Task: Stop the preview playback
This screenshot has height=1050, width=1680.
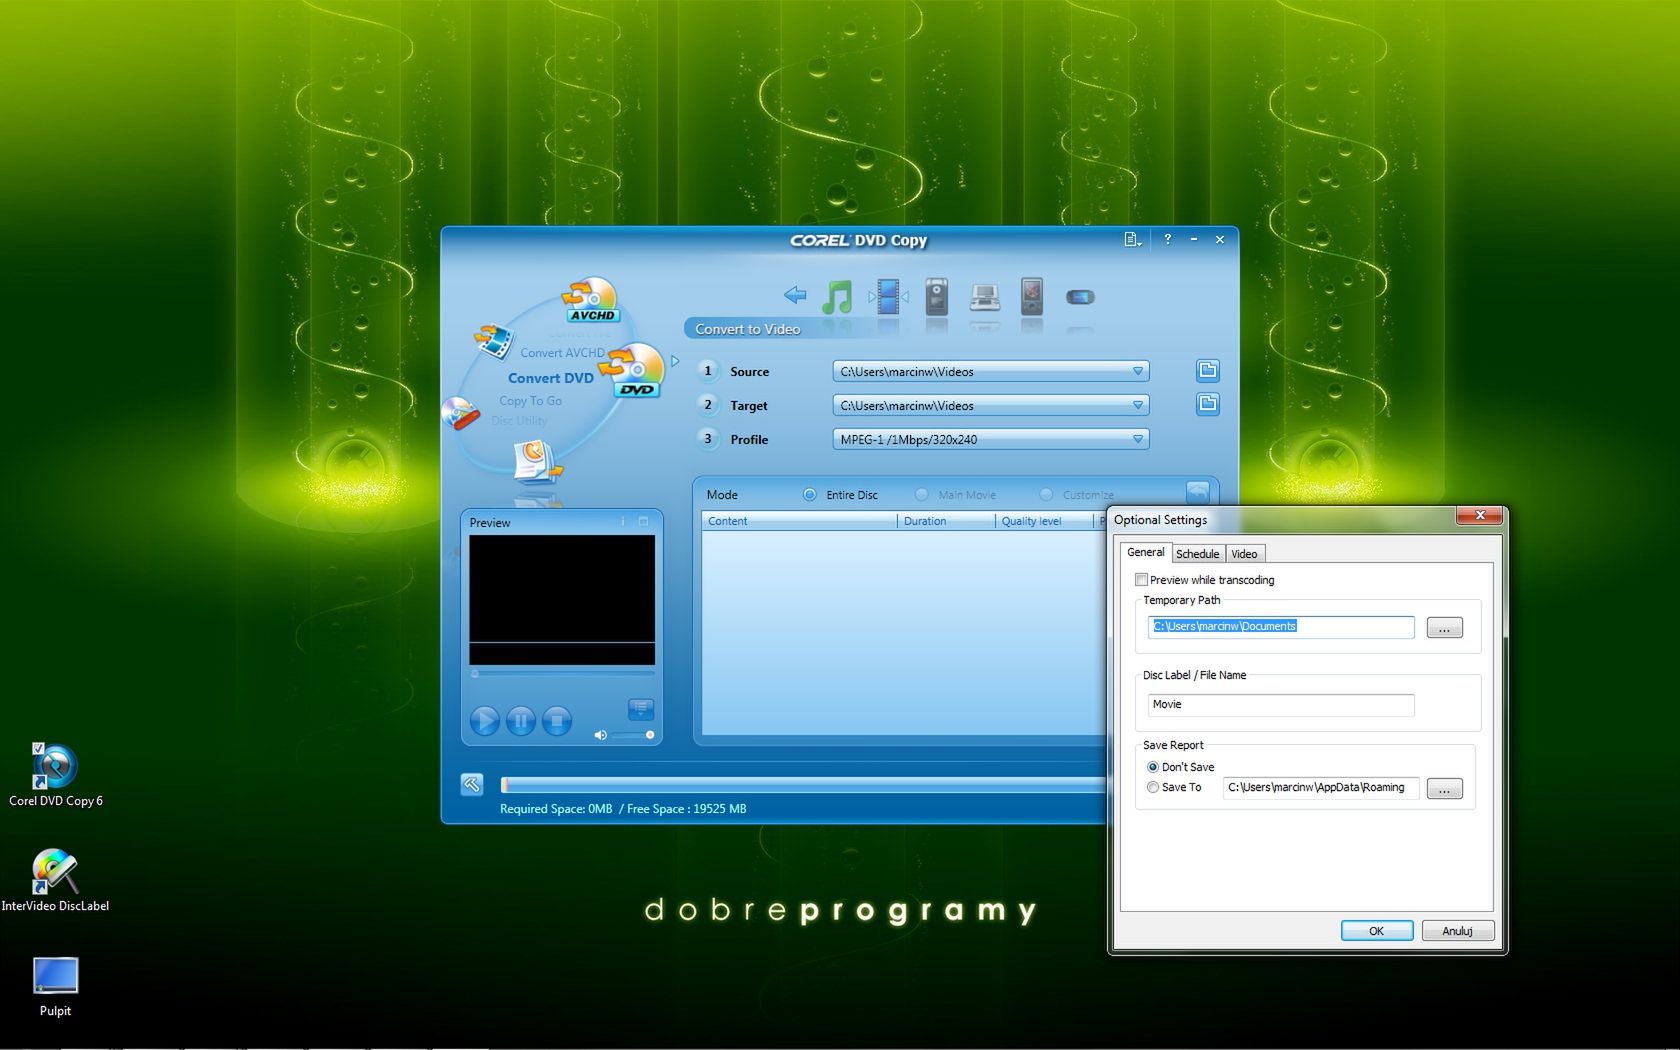Action: coord(557,720)
